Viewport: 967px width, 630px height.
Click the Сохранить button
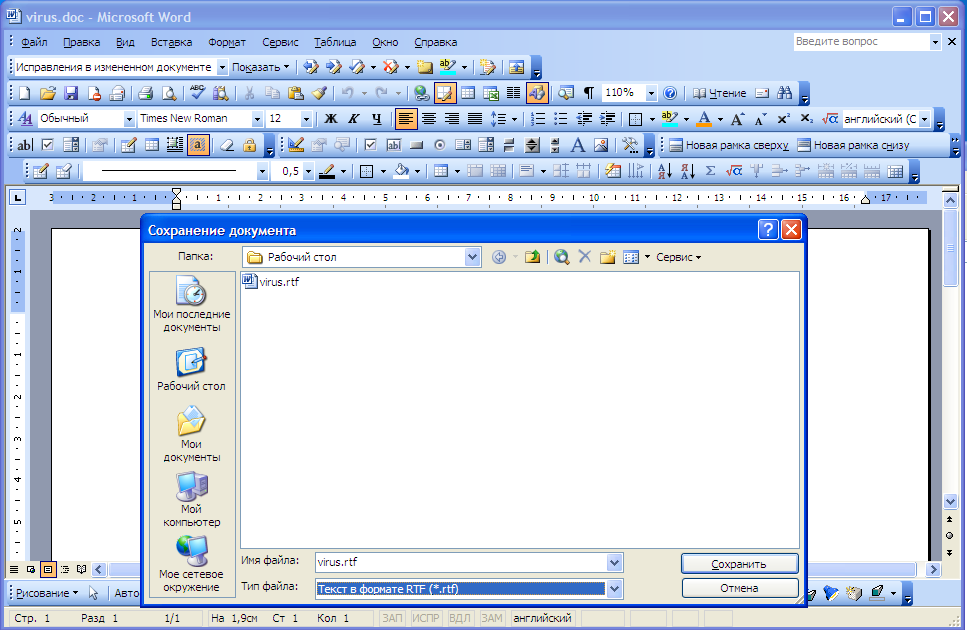click(x=739, y=564)
